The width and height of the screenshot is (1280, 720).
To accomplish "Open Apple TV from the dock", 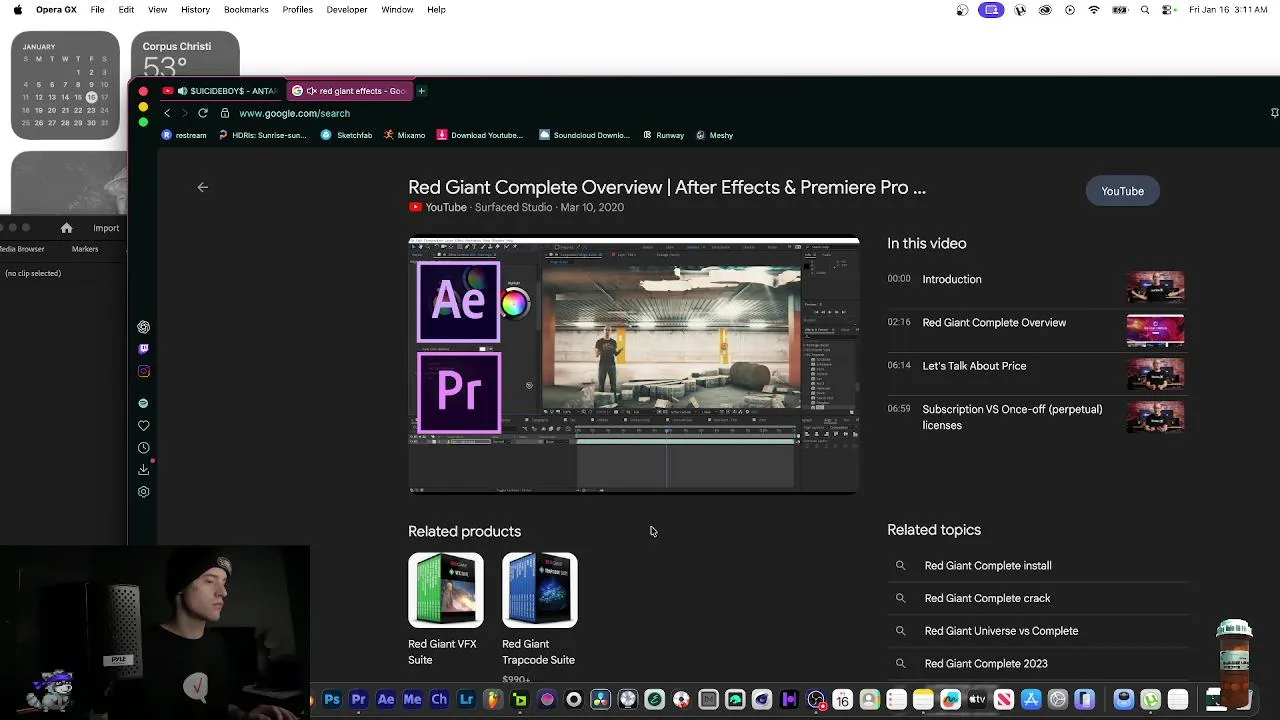I will pyautogui.click(x=977, y=700).
